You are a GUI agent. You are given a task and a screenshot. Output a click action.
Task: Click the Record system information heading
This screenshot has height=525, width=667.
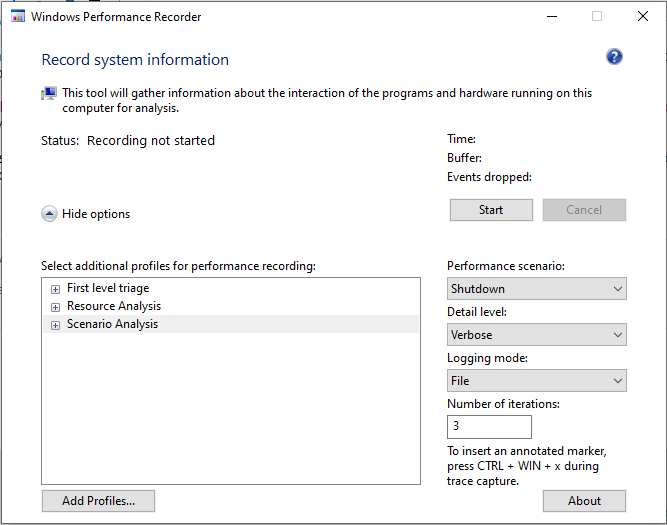coord(135,60)
